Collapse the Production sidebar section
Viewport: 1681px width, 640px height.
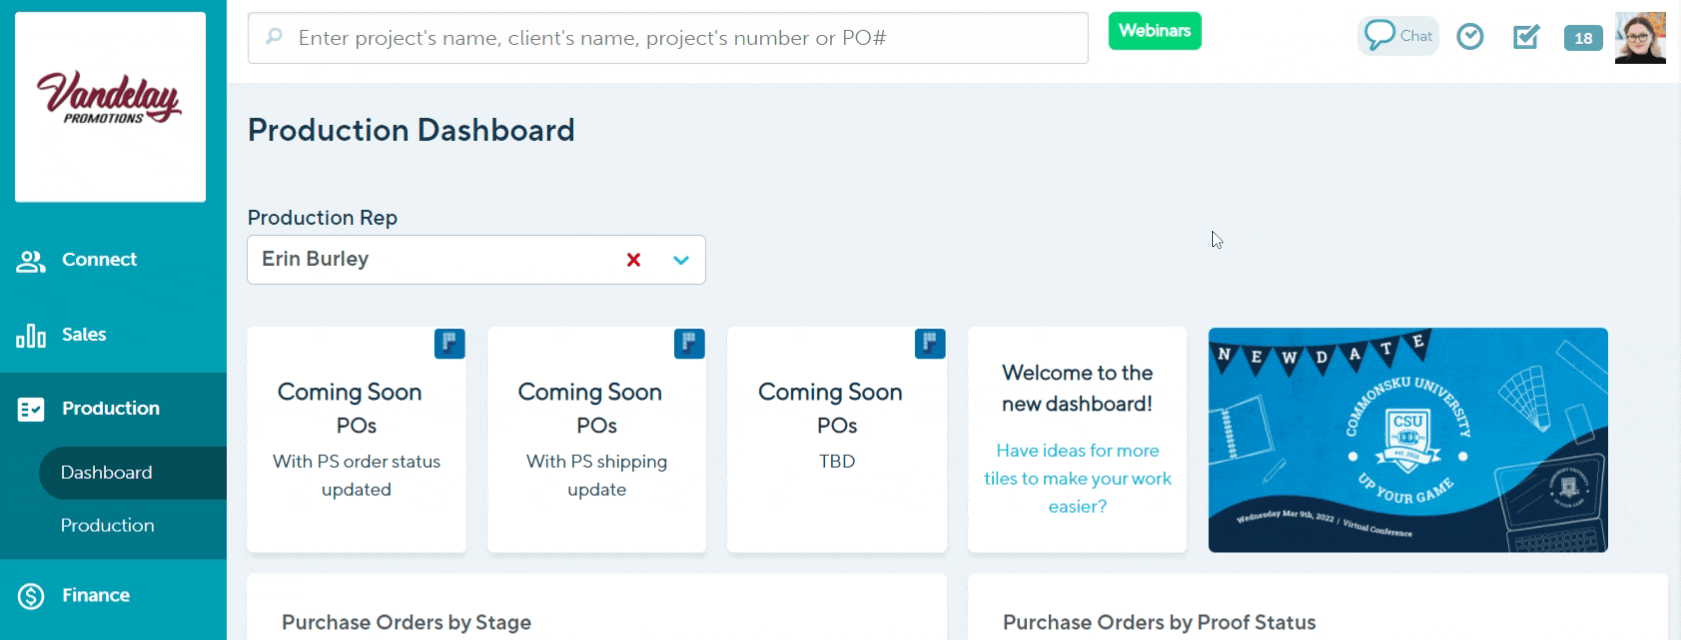tap(110, 409)
